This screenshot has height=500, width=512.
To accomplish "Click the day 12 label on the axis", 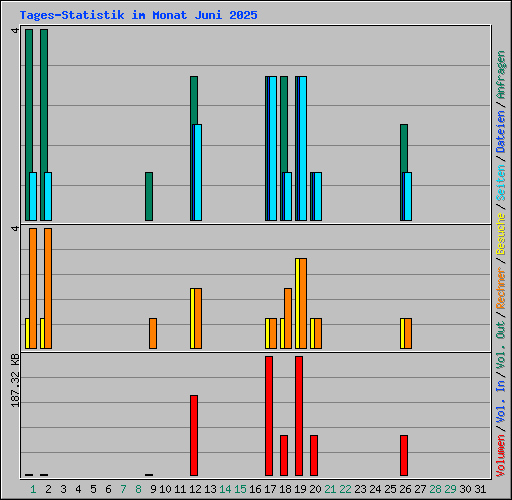I will click(x=195, y=489).
